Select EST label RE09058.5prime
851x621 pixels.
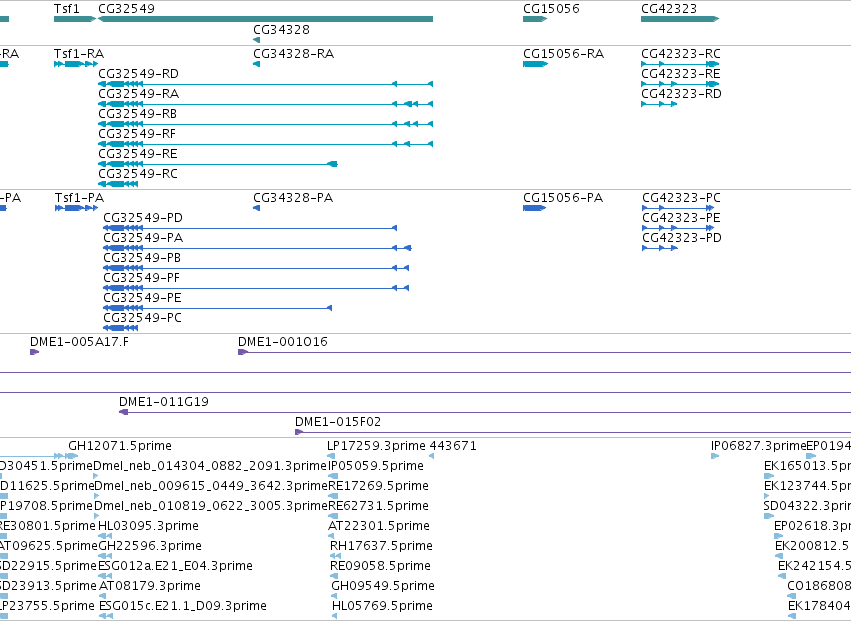380,567
